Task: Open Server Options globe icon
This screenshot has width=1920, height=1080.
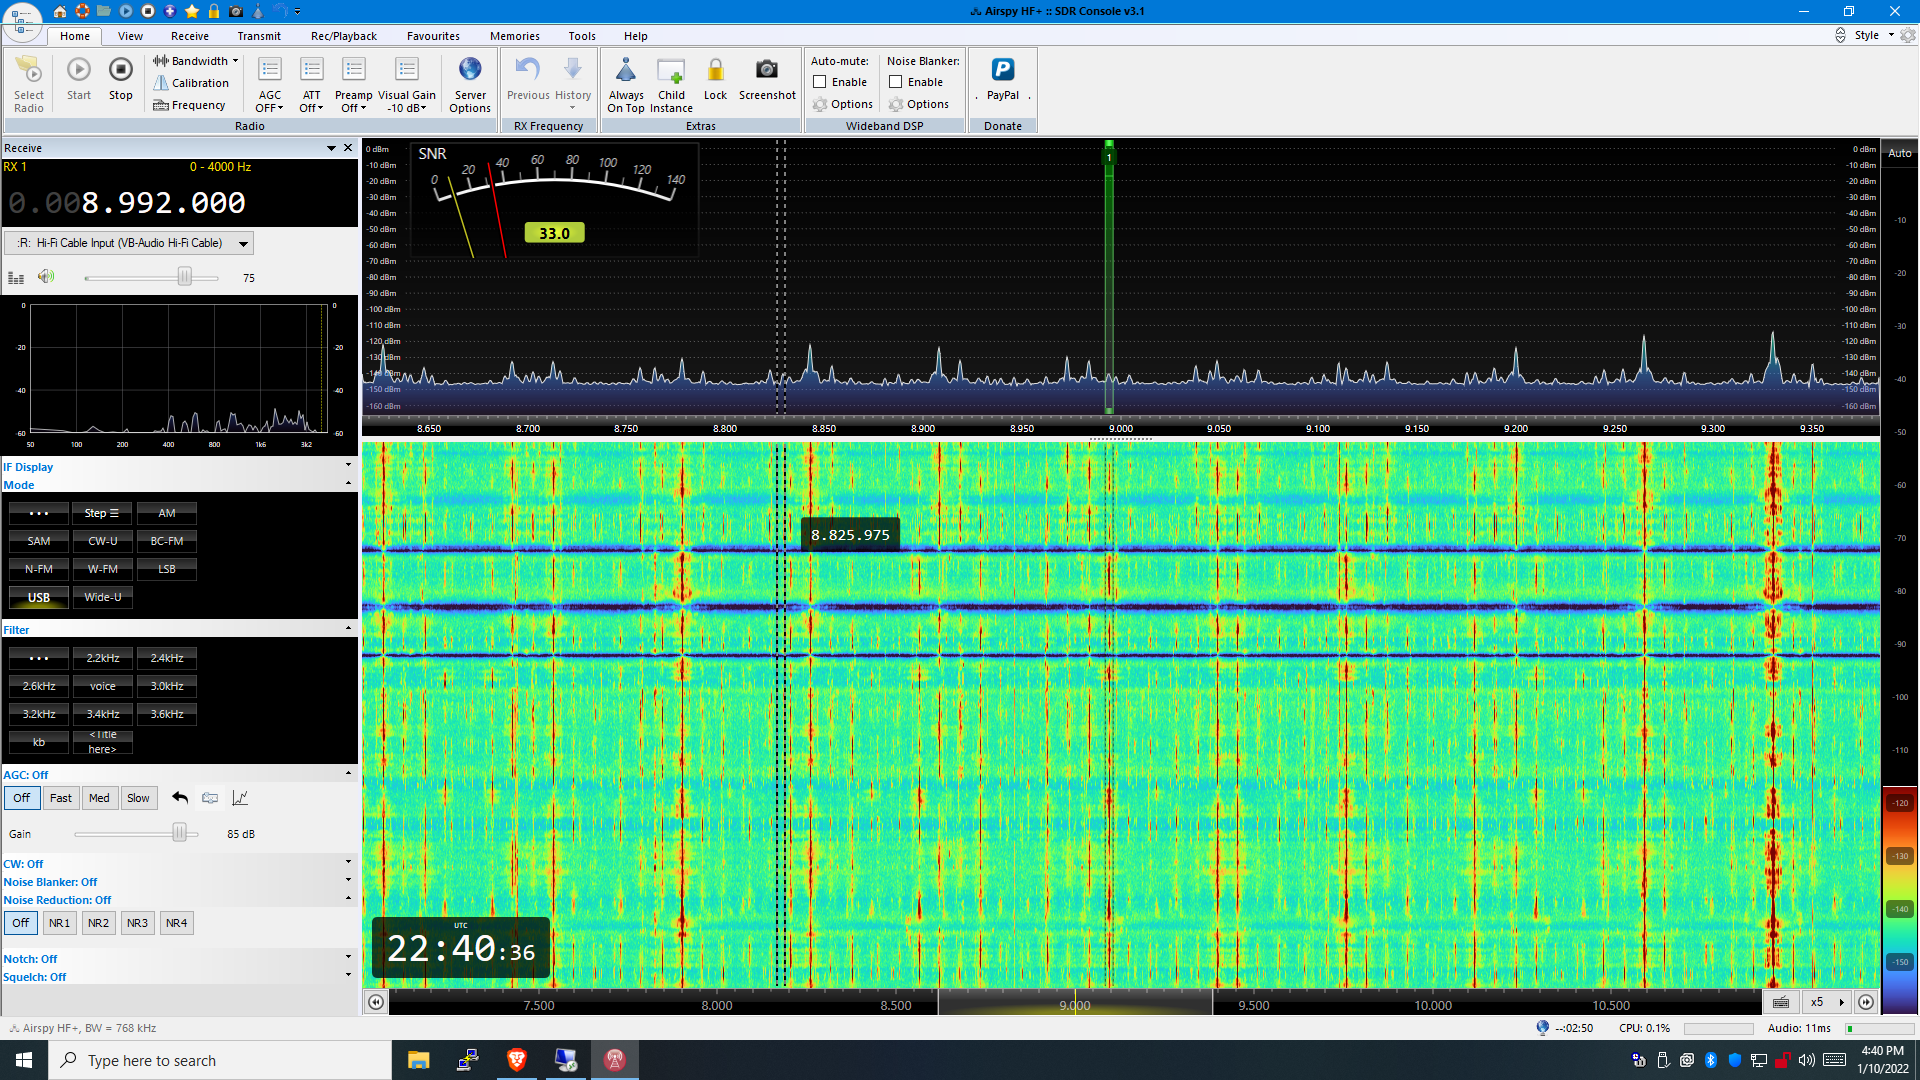Action: tap(470, 70)
